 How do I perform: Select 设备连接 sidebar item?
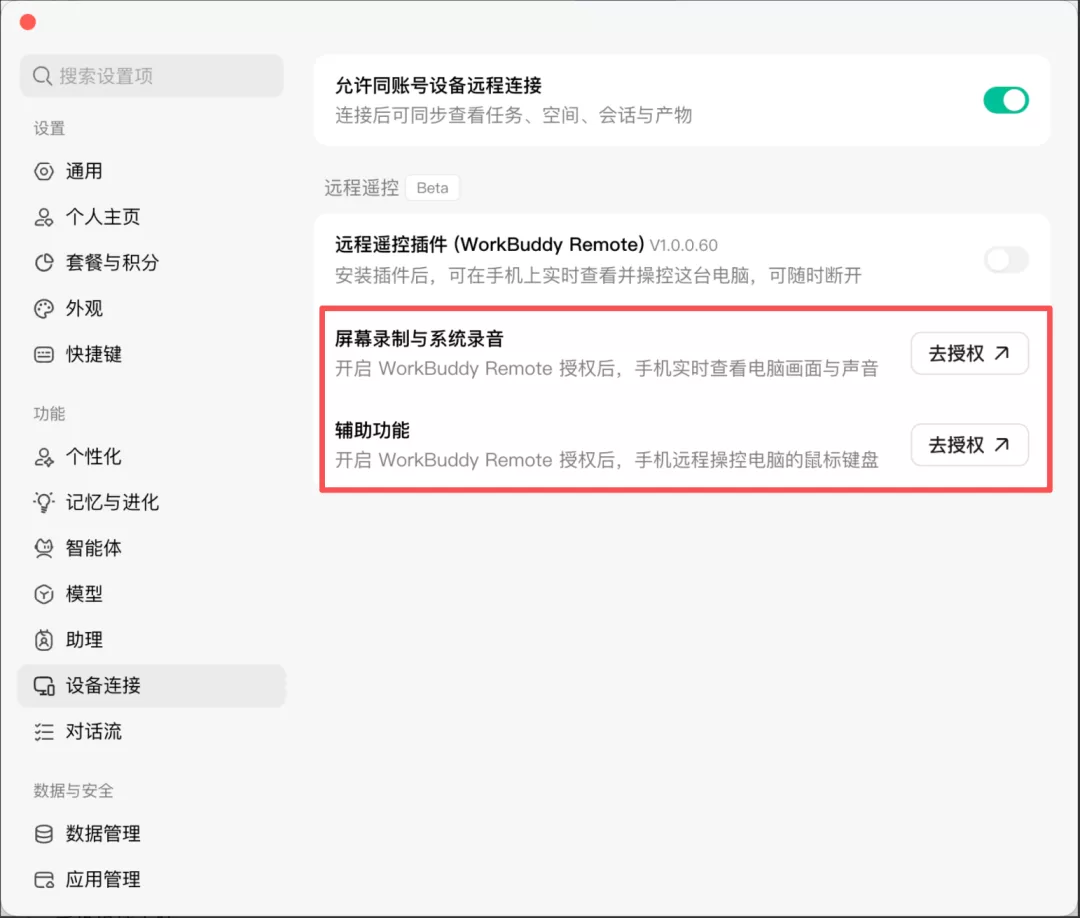tap(152, 686)
